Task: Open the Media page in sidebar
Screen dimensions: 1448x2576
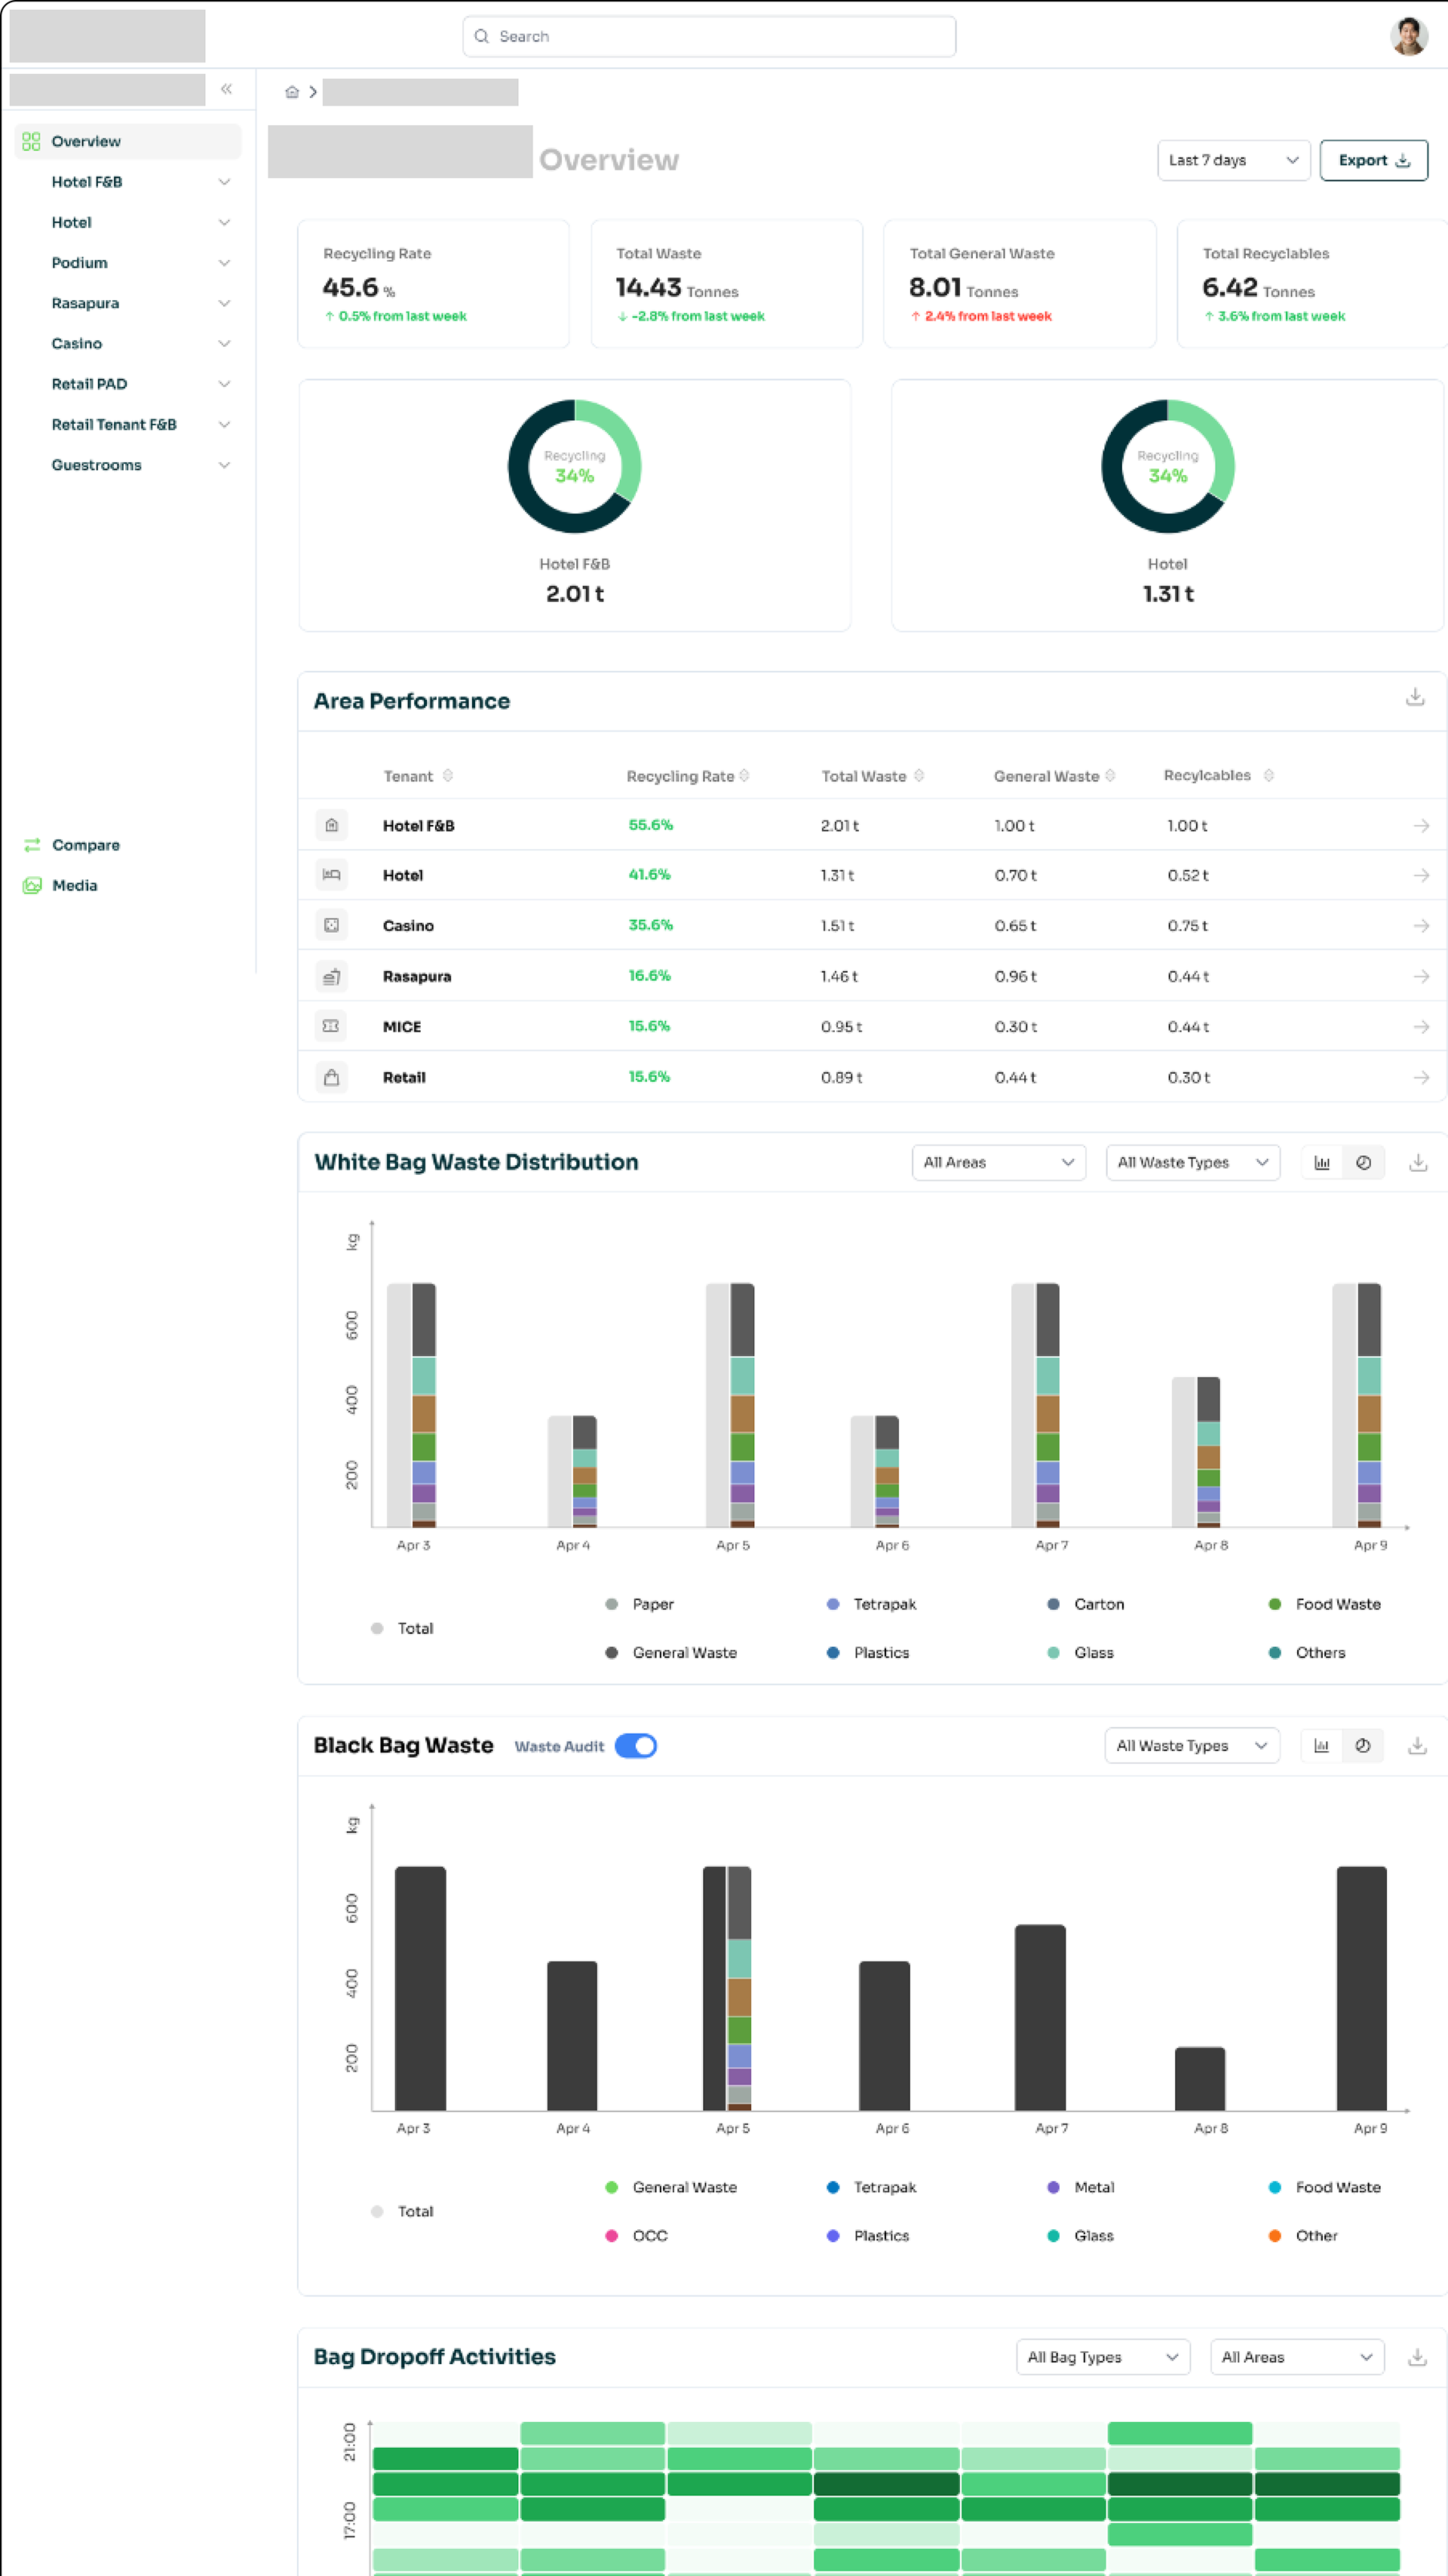Action: click(x=74, y=885)
